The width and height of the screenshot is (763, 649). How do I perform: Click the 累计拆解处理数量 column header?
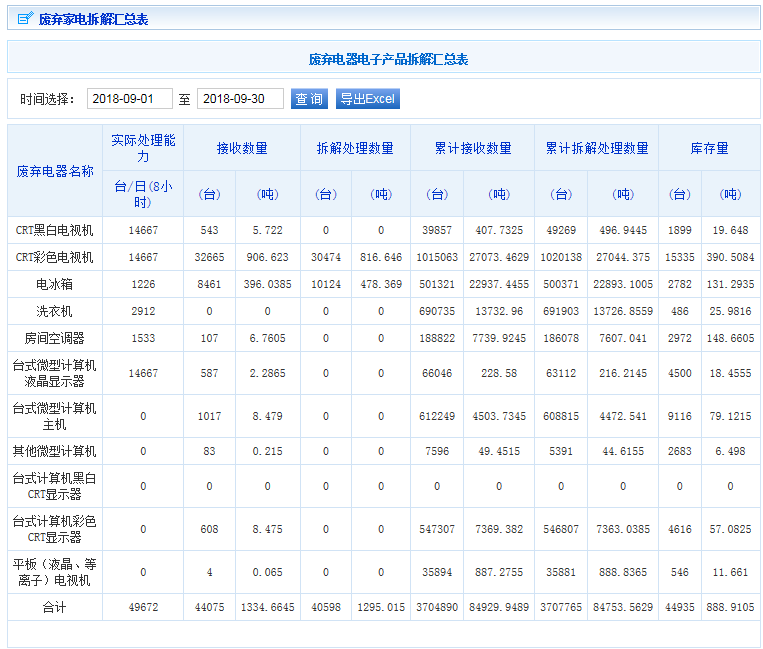point(597,148)
